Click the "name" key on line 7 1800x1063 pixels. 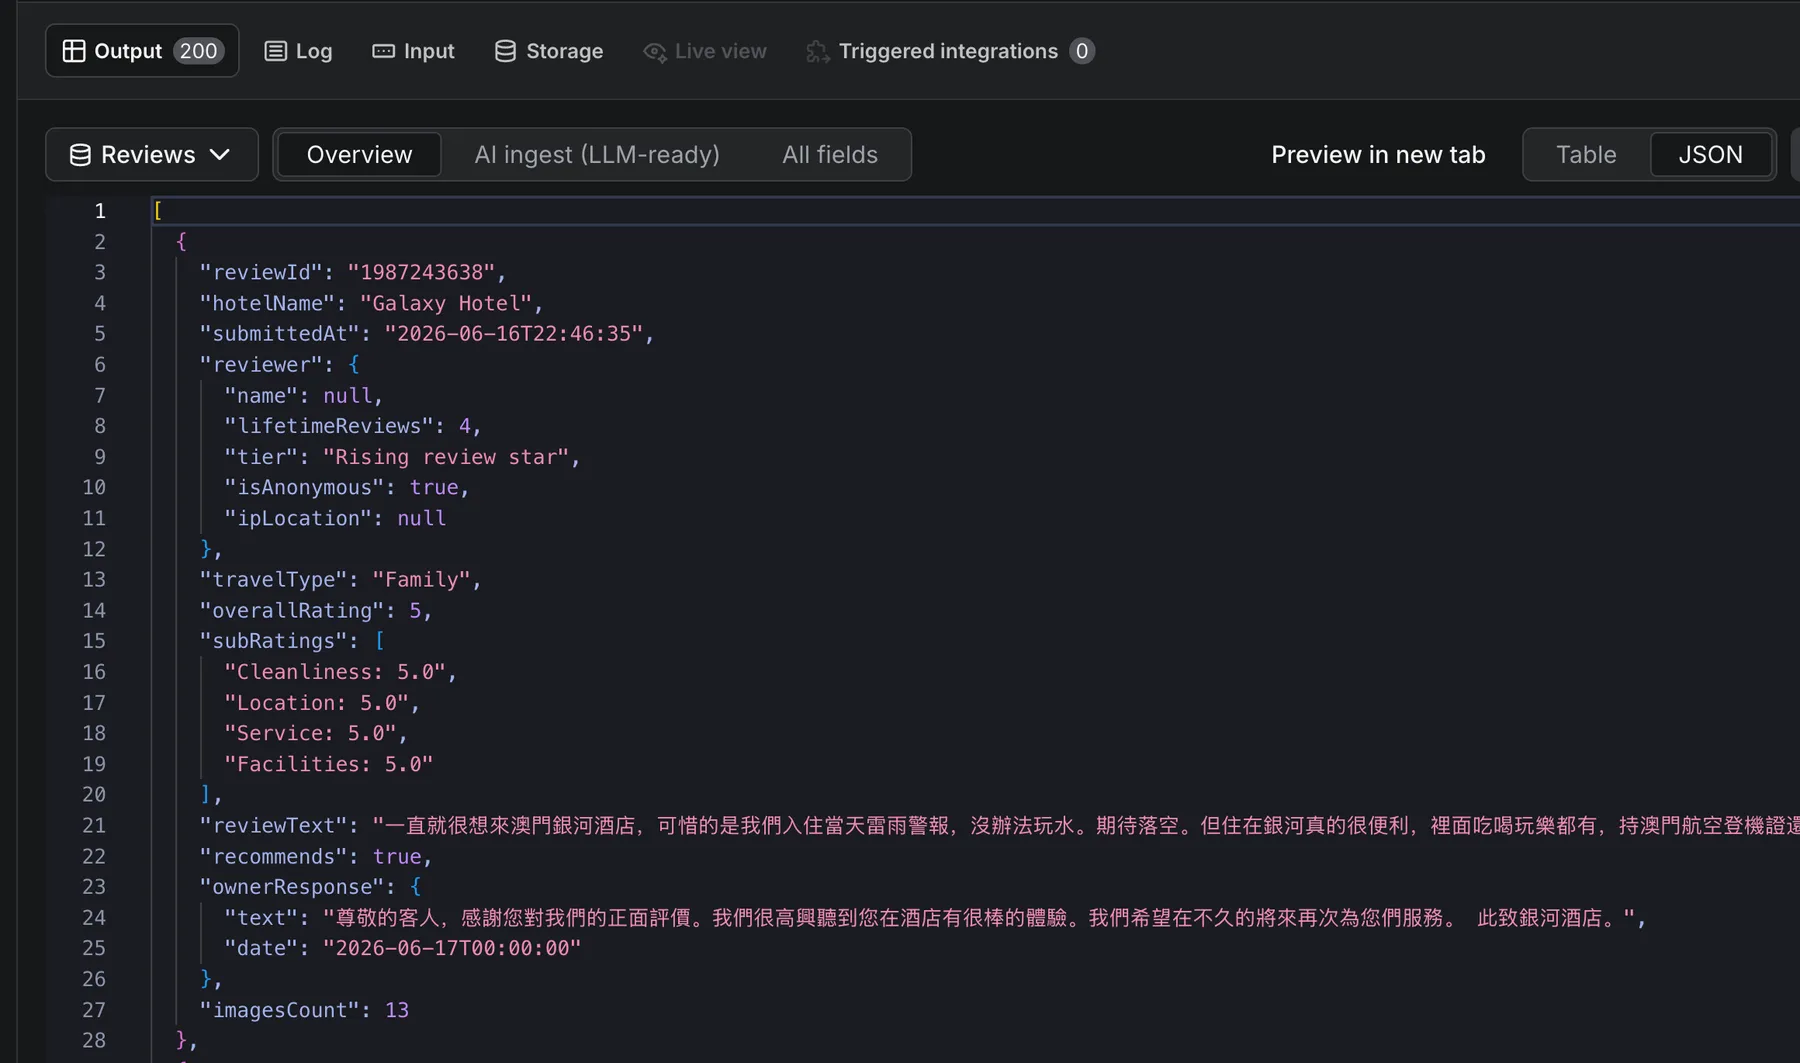(x=261, y=396)
